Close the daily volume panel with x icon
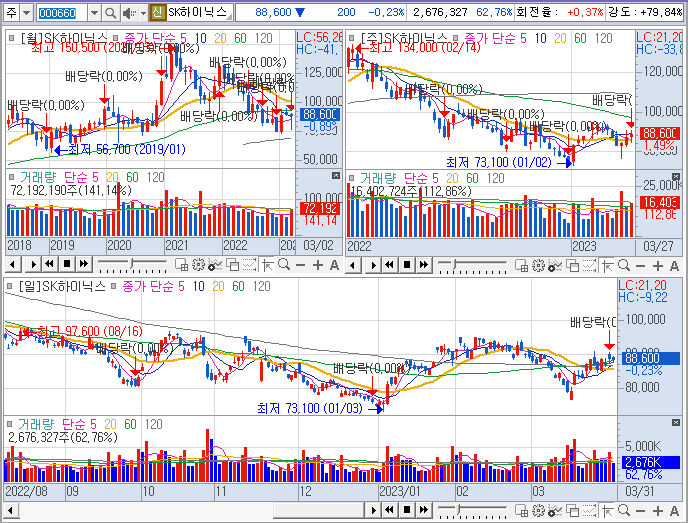 point(676,422)
